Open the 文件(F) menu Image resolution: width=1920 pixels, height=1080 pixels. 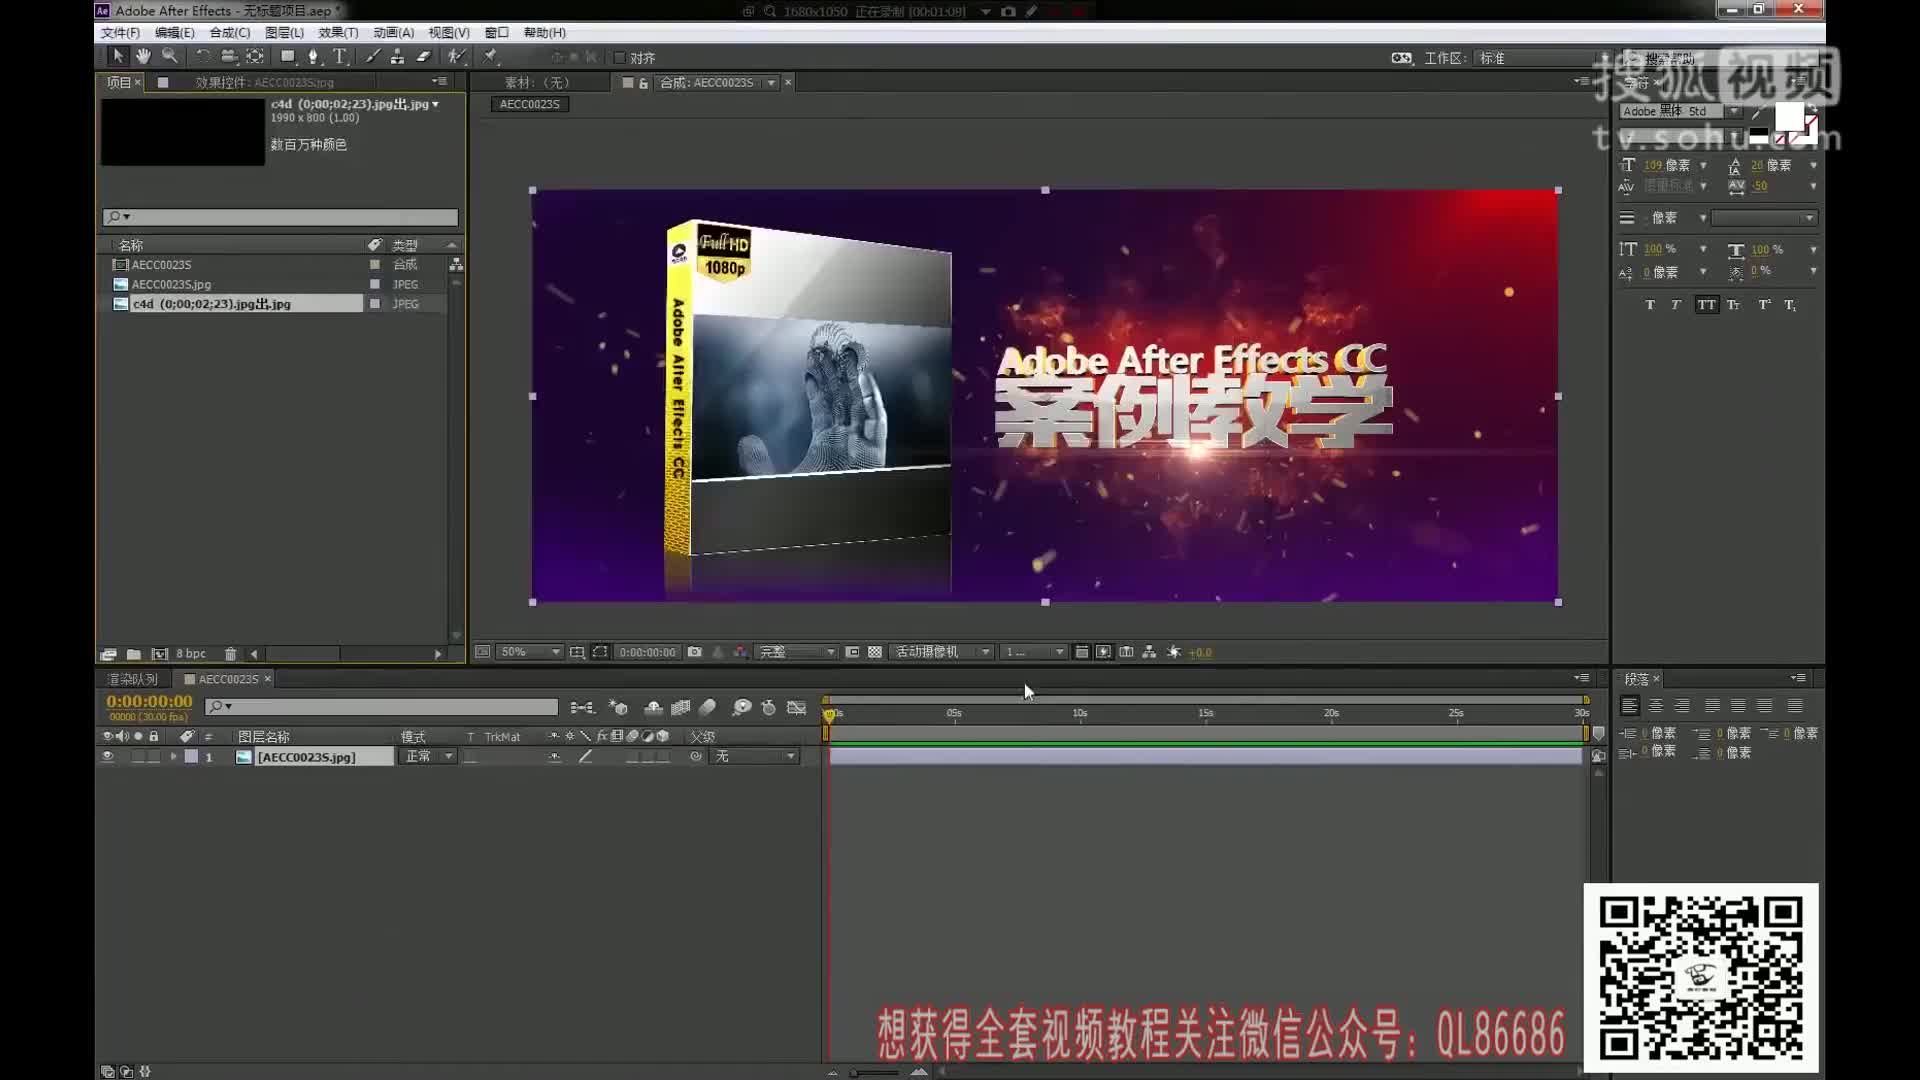pos(120,33)
